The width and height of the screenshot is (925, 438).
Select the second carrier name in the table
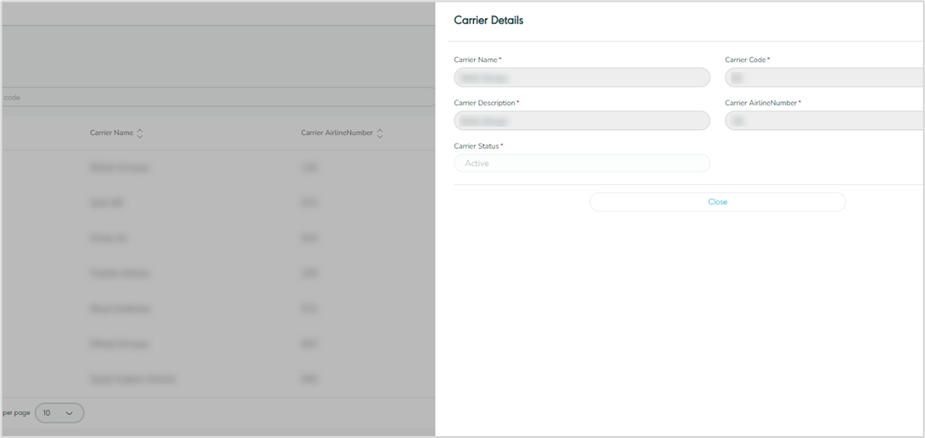[x=106, y=203]
